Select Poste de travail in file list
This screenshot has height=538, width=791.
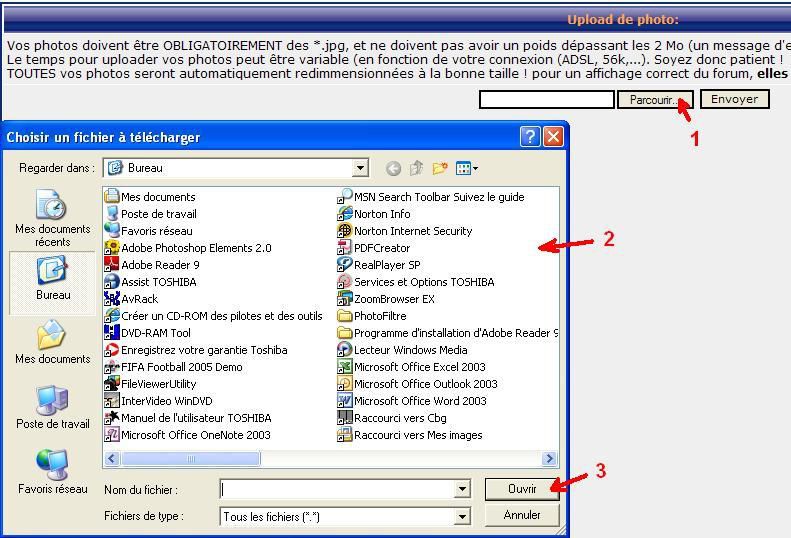pos(150,214)
